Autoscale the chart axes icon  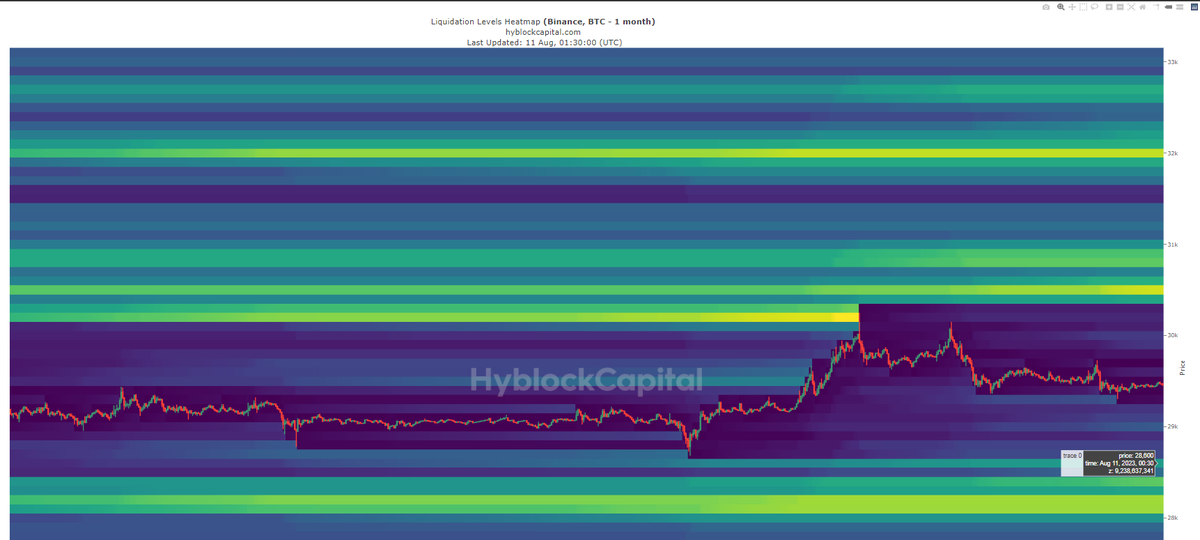coord(1131,7)
